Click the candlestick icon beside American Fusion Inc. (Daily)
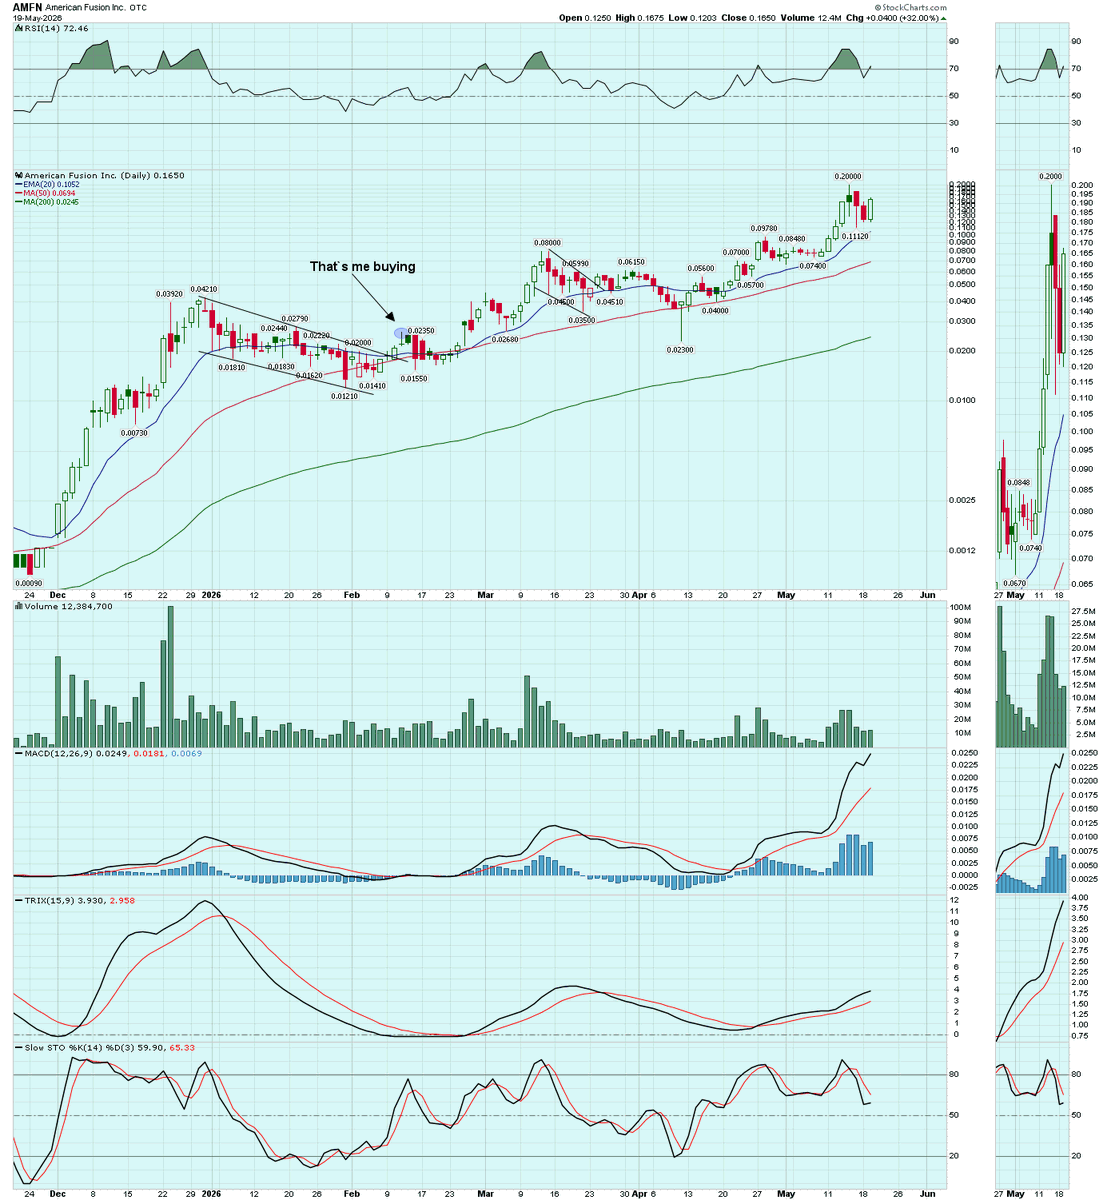 (x=18, y=175)
